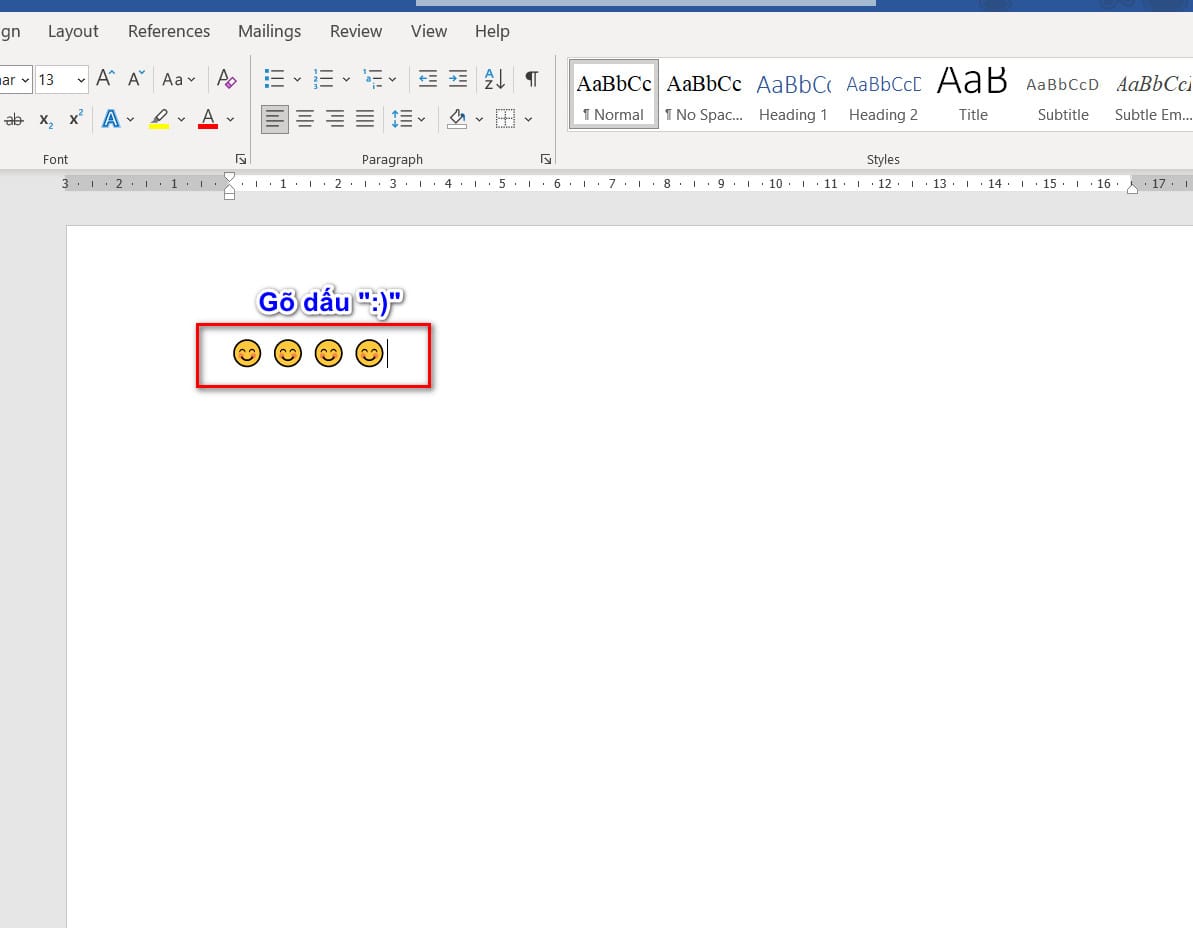Apply the red Font Color swatch
This screenshot has width=1193, height=928.
click(208, 120)
